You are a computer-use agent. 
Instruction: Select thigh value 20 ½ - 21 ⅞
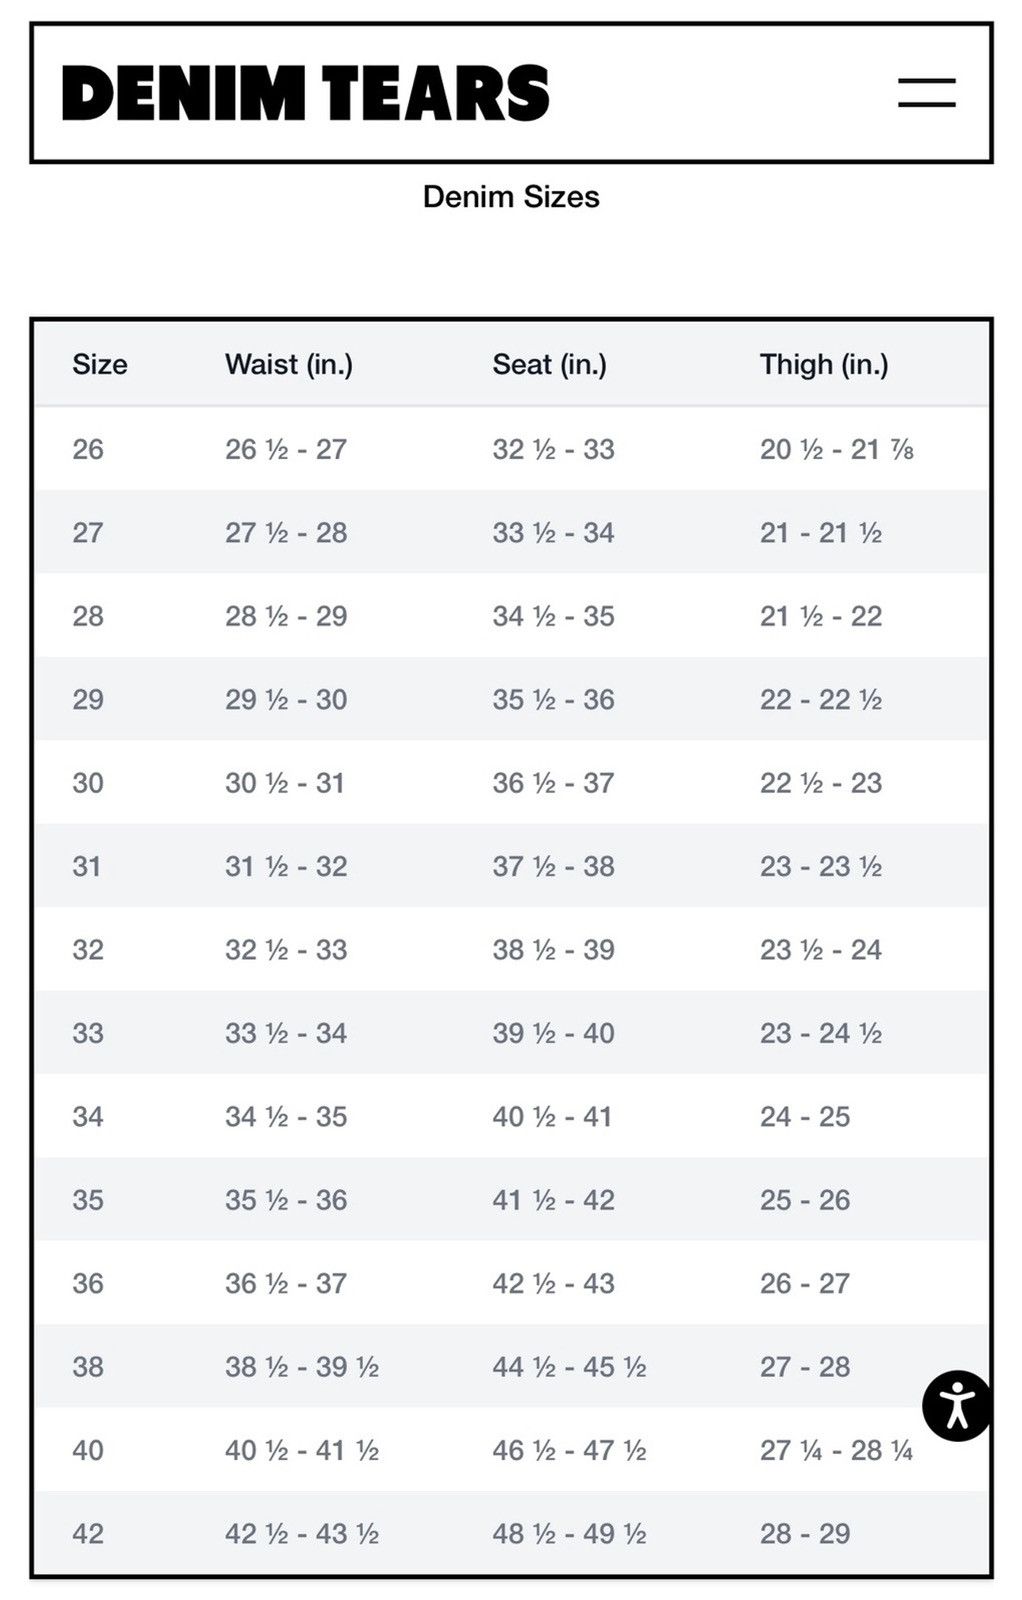pos(837,449)
